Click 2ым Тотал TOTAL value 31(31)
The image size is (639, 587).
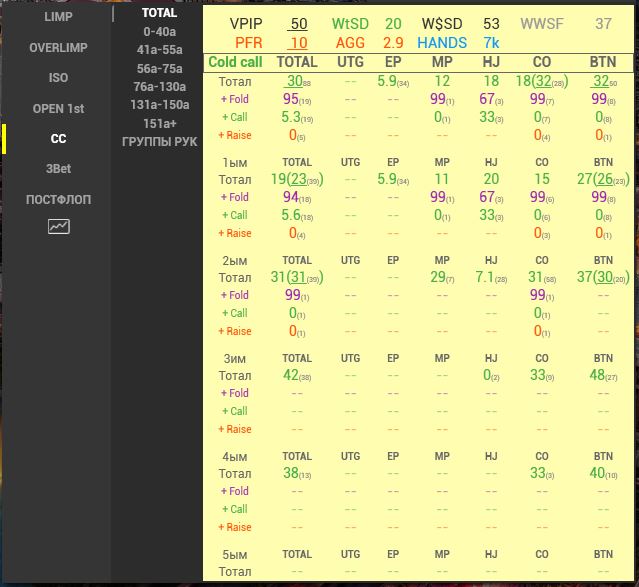coord(297,278)
